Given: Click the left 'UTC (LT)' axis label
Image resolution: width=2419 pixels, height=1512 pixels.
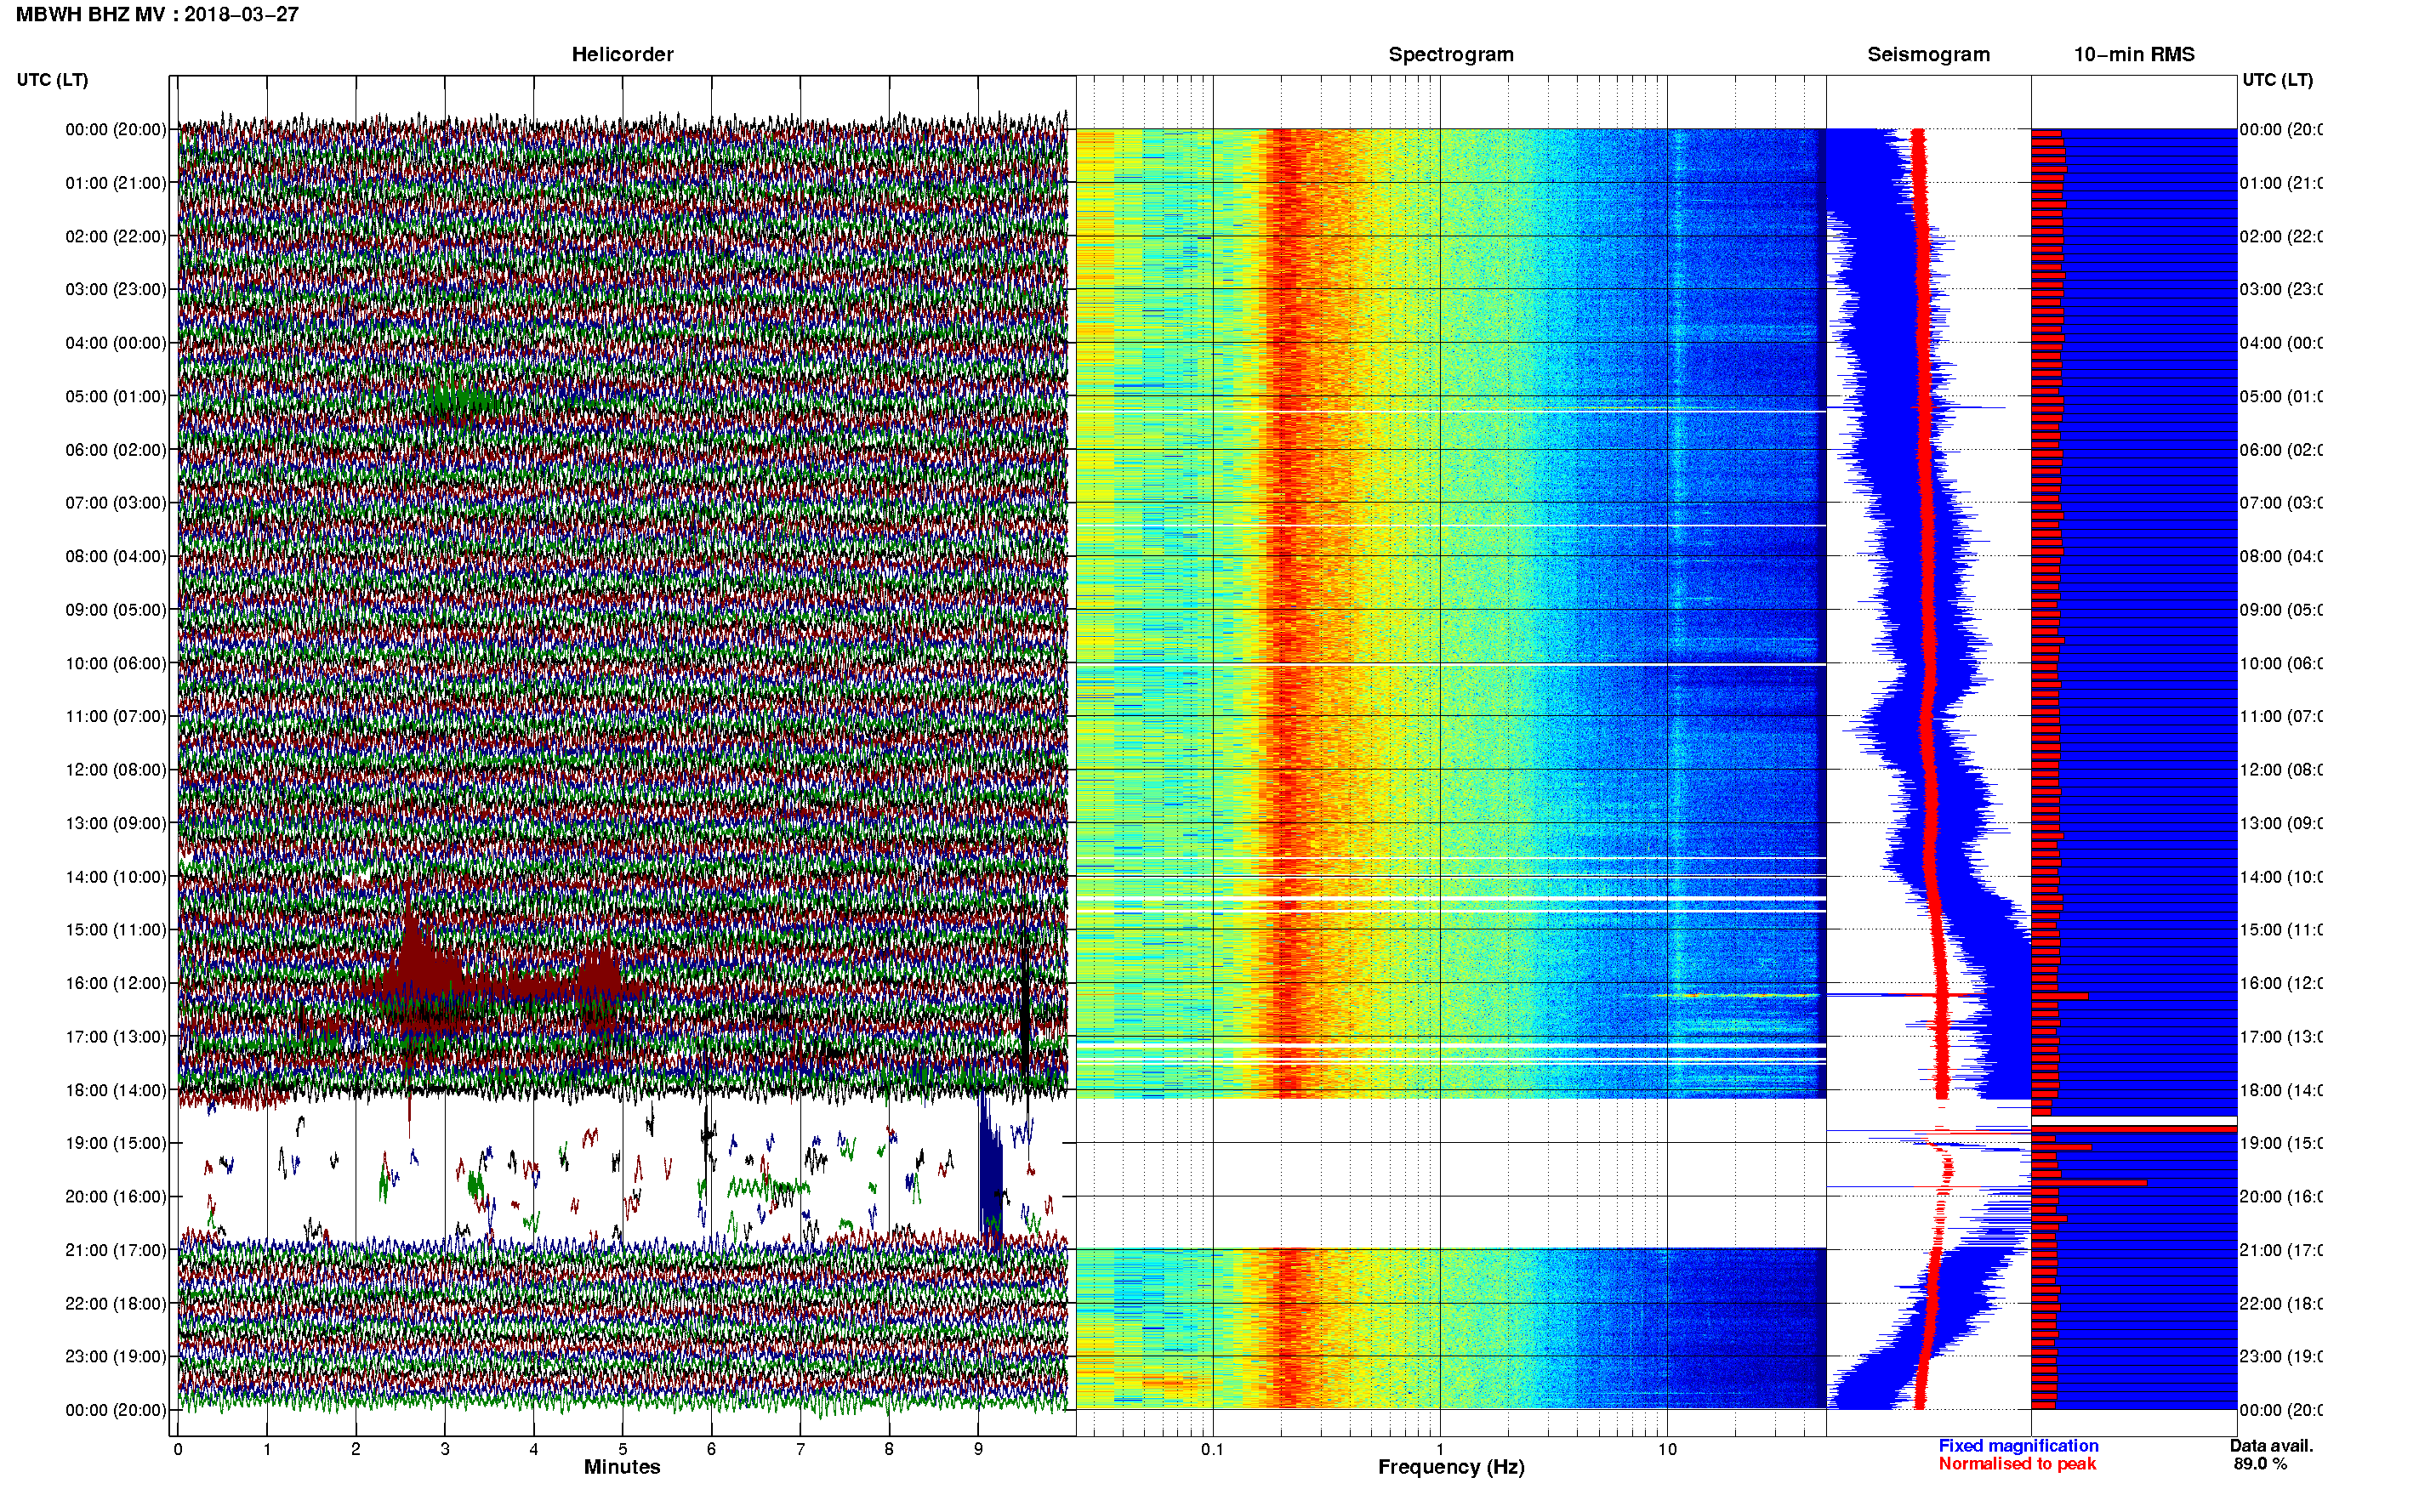Looking at the screenshot, I should [x=52, y=80].
